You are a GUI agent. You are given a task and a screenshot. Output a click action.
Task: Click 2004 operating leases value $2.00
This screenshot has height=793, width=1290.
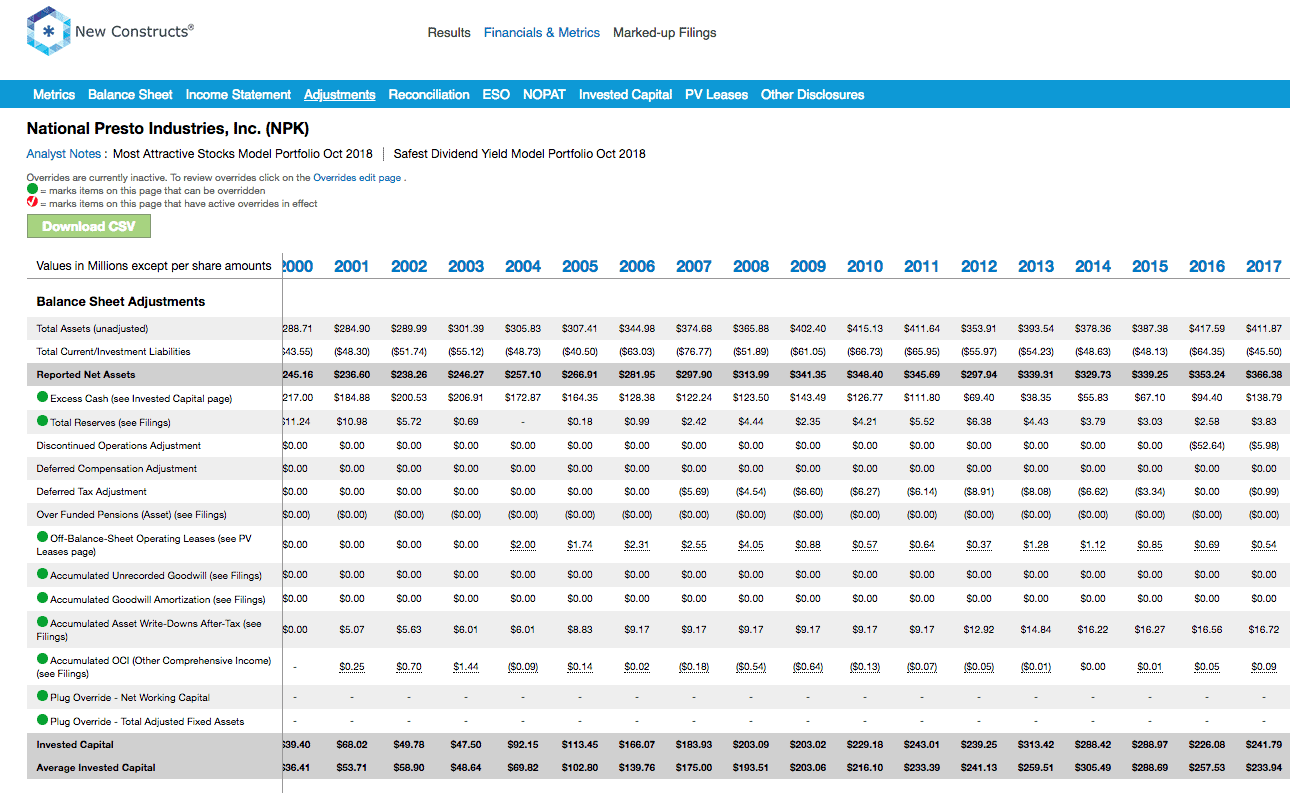(x=523, y=545)
